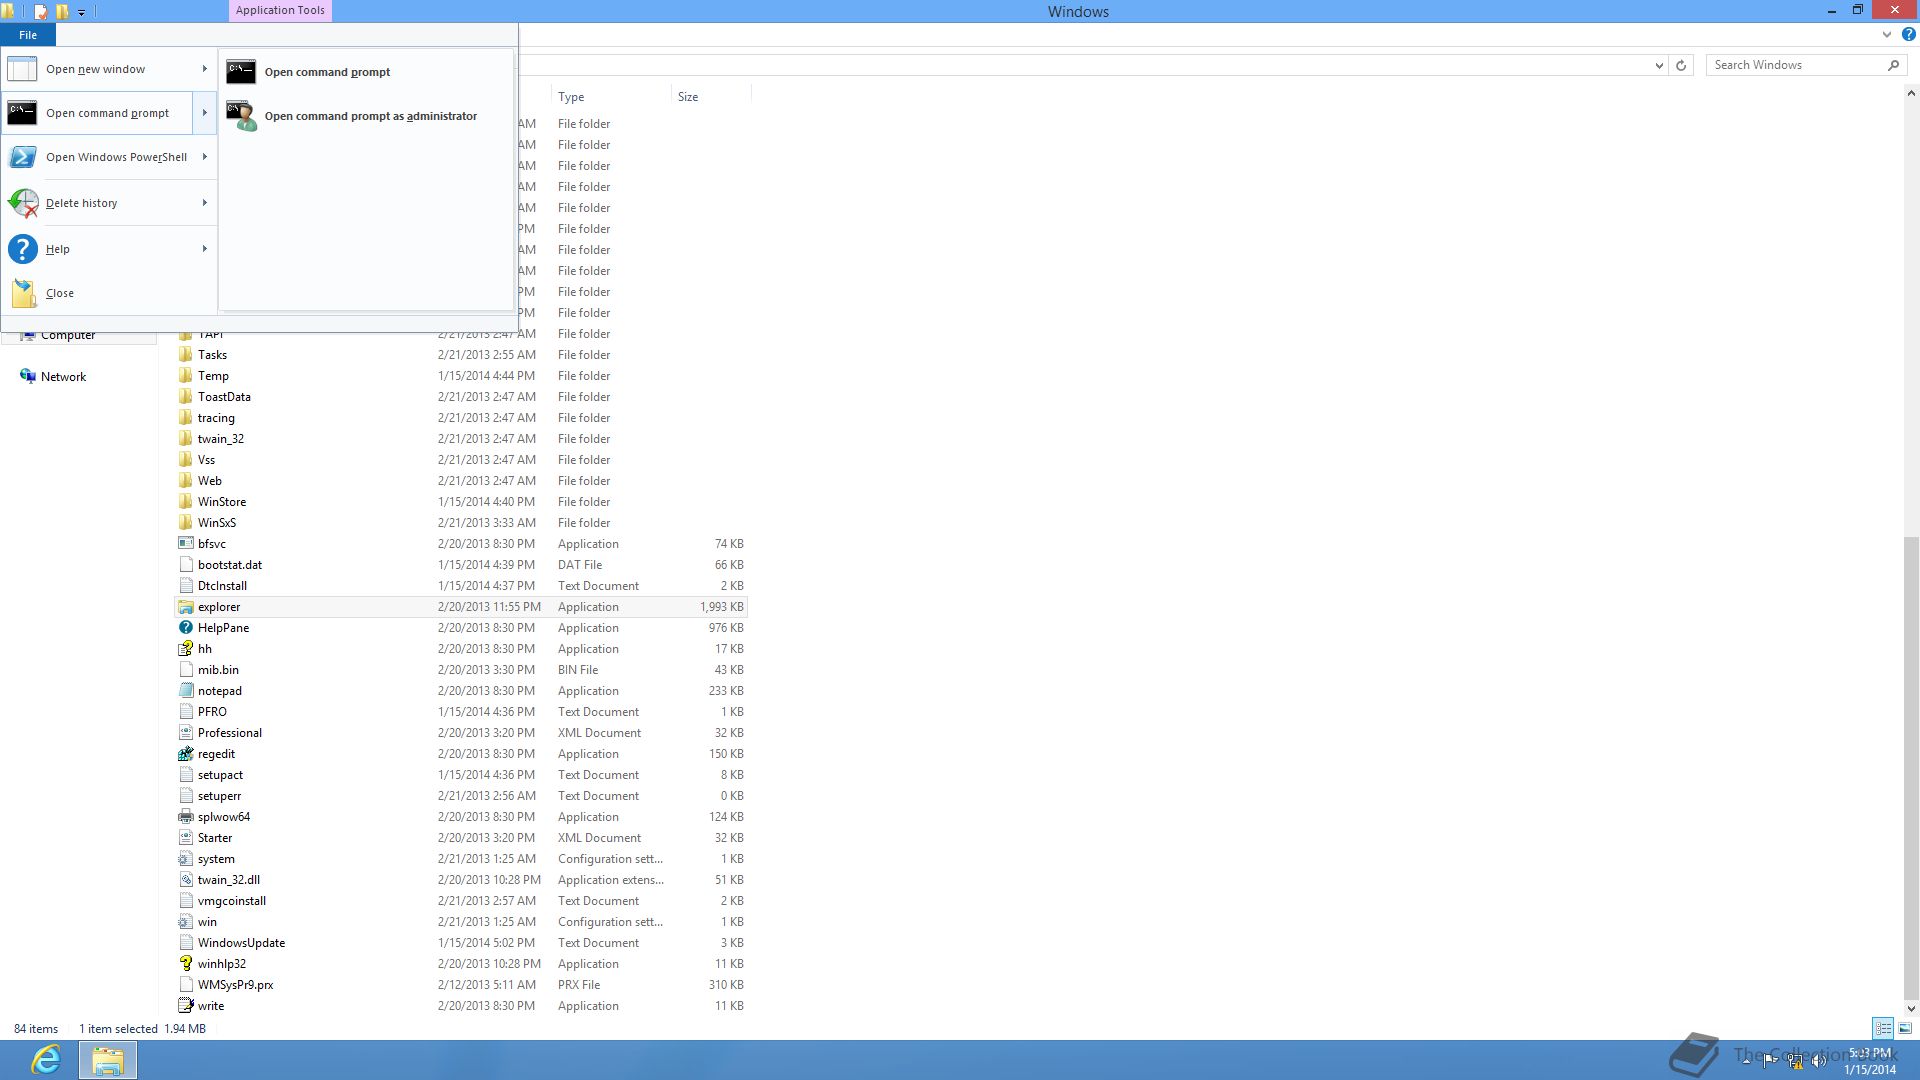Expand the ribbon with chevron

(x=1887, y=34)
